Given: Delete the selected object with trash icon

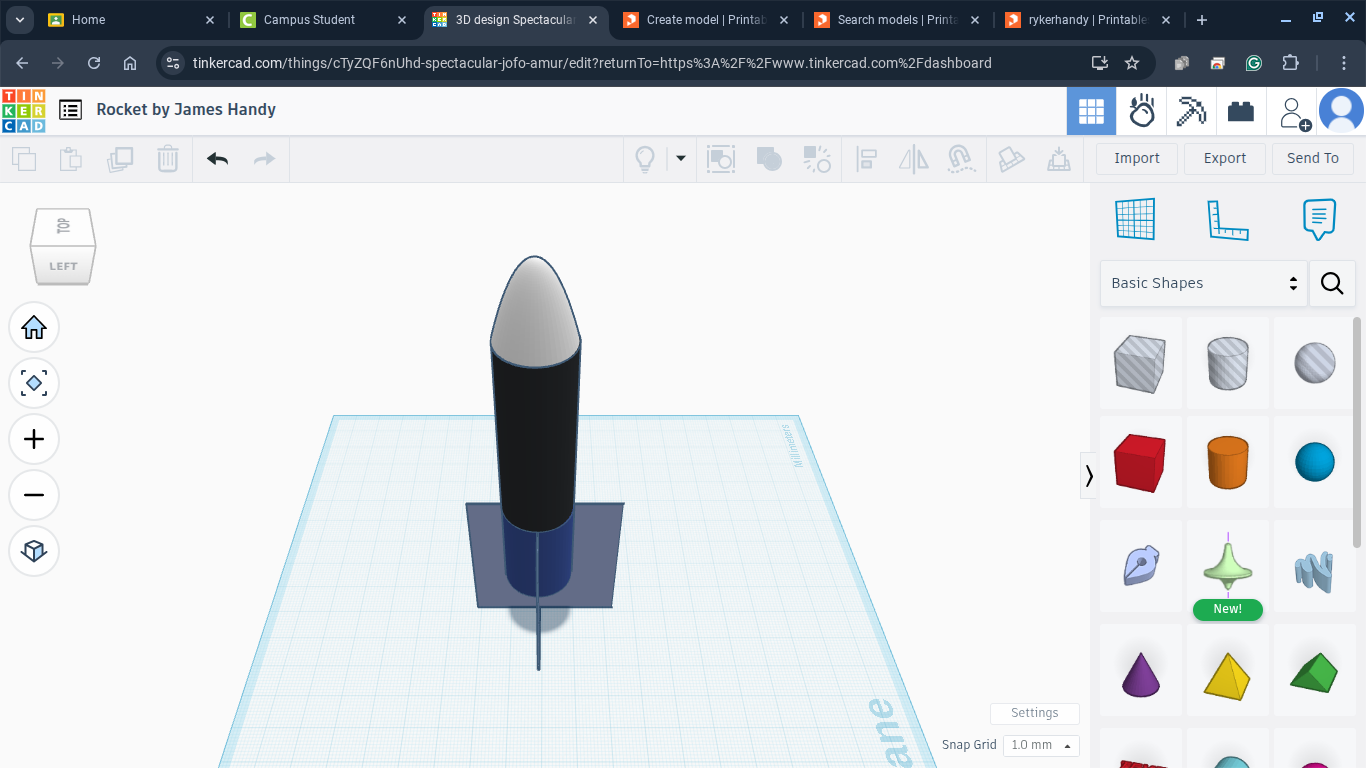Looking at the screenshot, I should point(168,159).
